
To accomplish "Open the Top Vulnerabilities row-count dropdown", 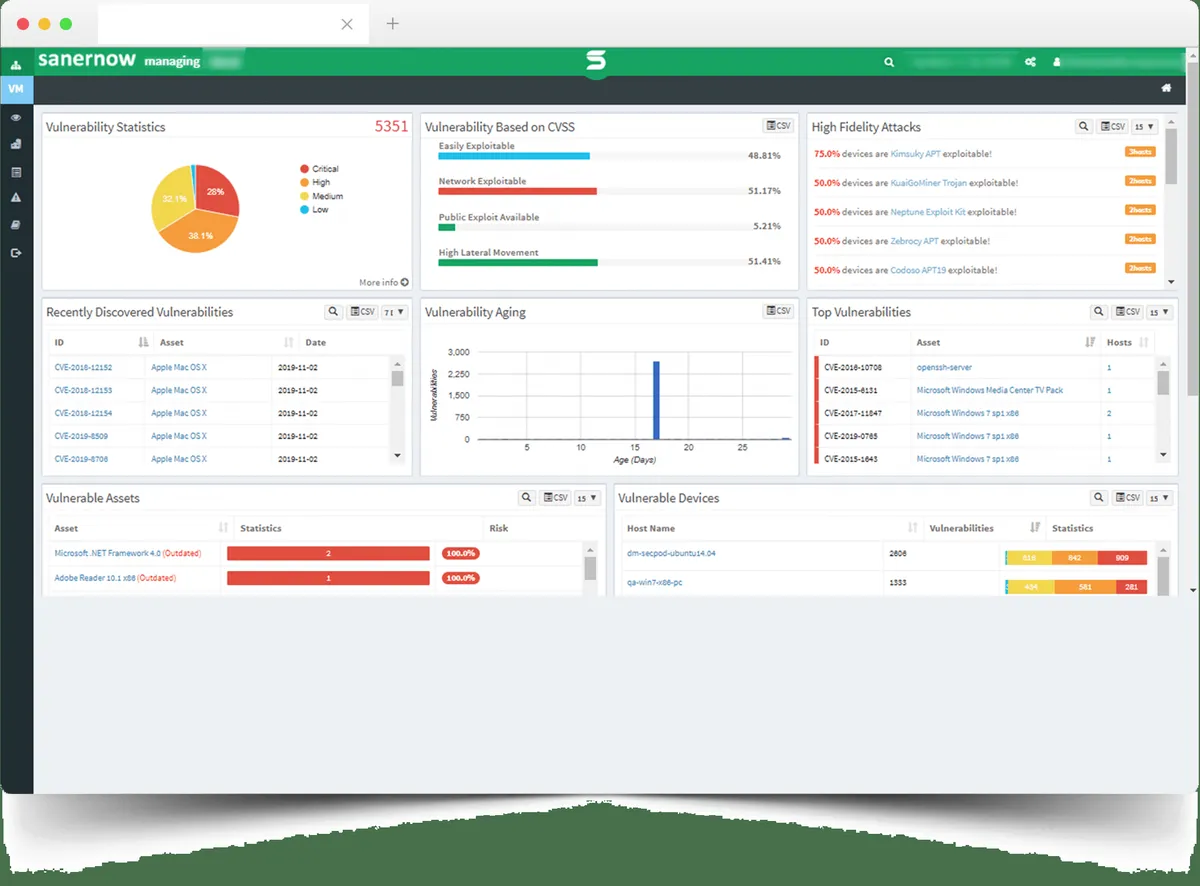I will pos(1160,312).
